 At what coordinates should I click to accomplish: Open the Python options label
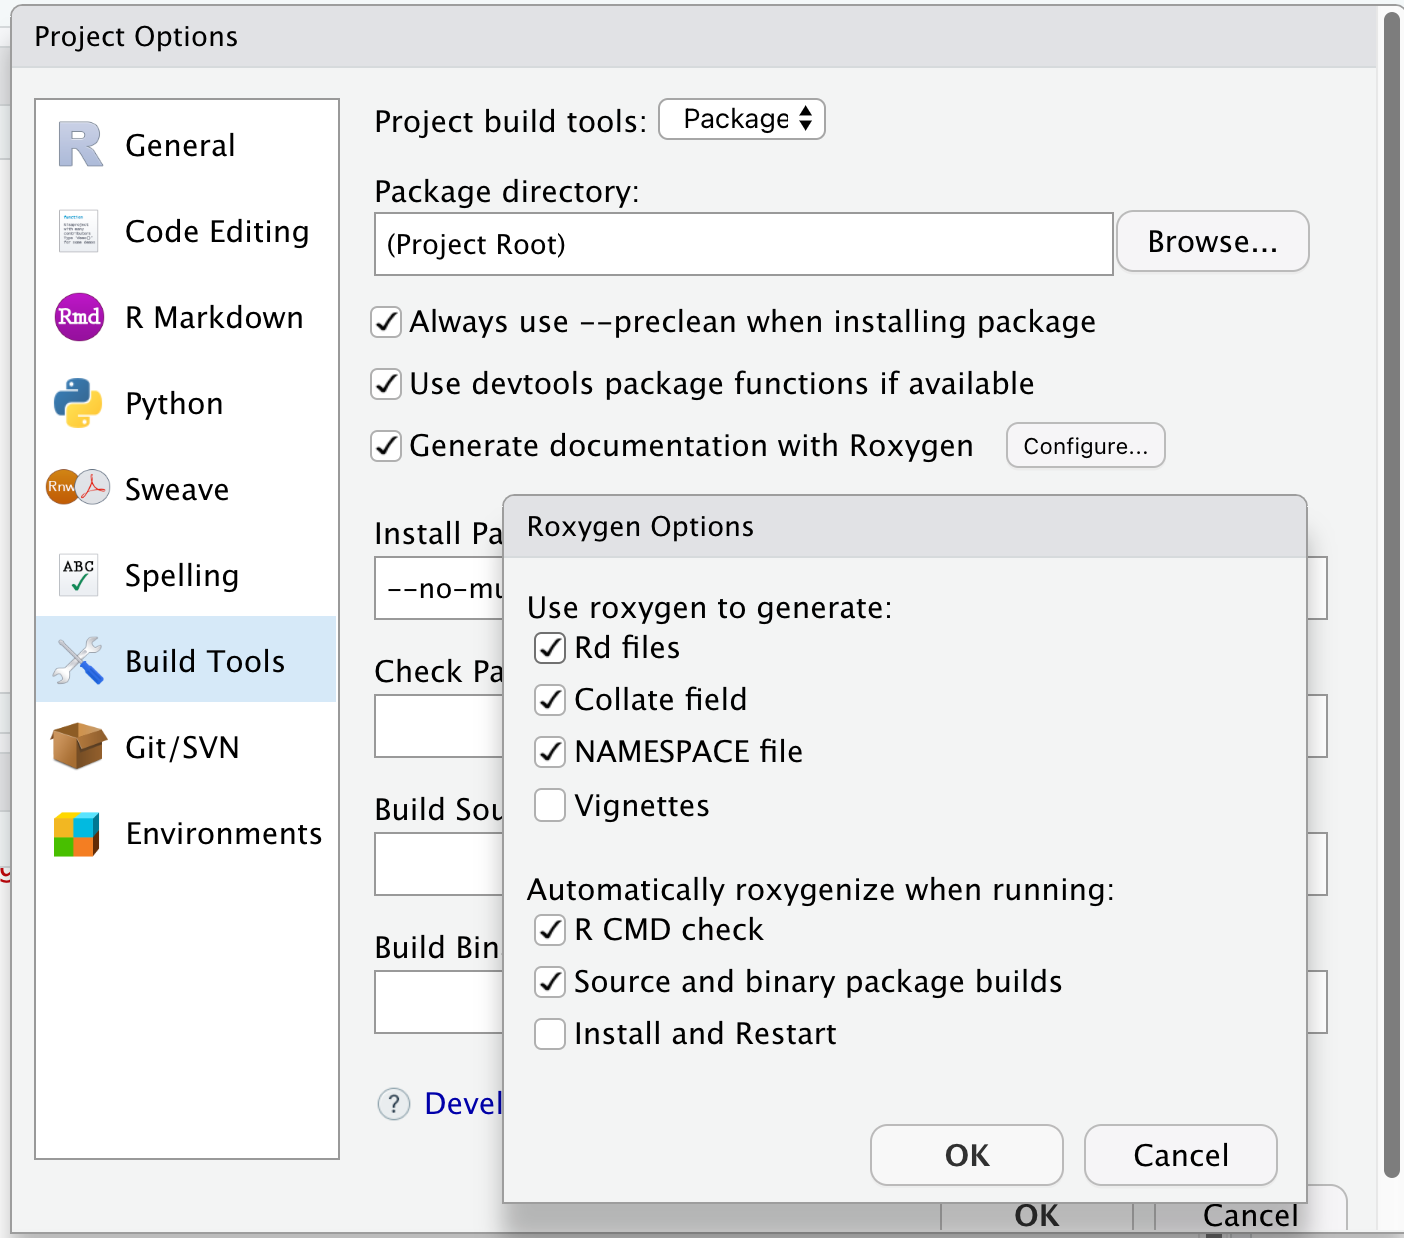tap(174, 403)
